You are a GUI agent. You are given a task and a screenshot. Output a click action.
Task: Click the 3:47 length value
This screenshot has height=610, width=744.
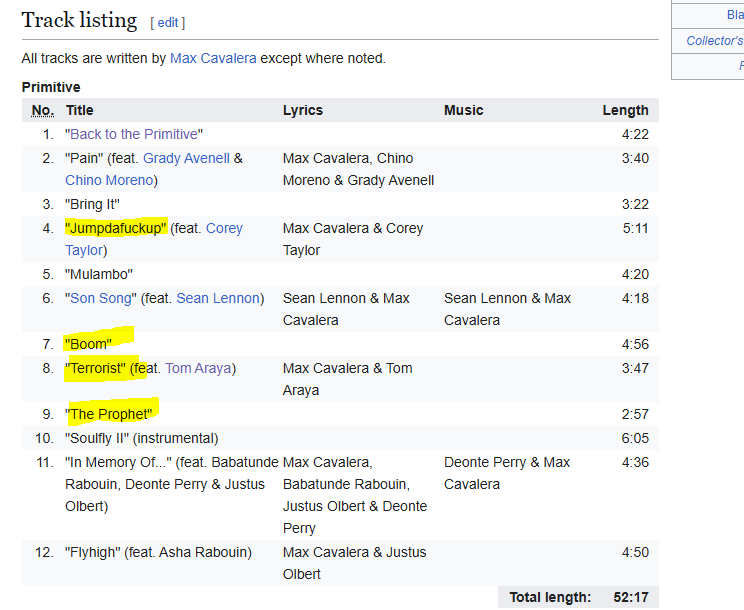(635, 369)
